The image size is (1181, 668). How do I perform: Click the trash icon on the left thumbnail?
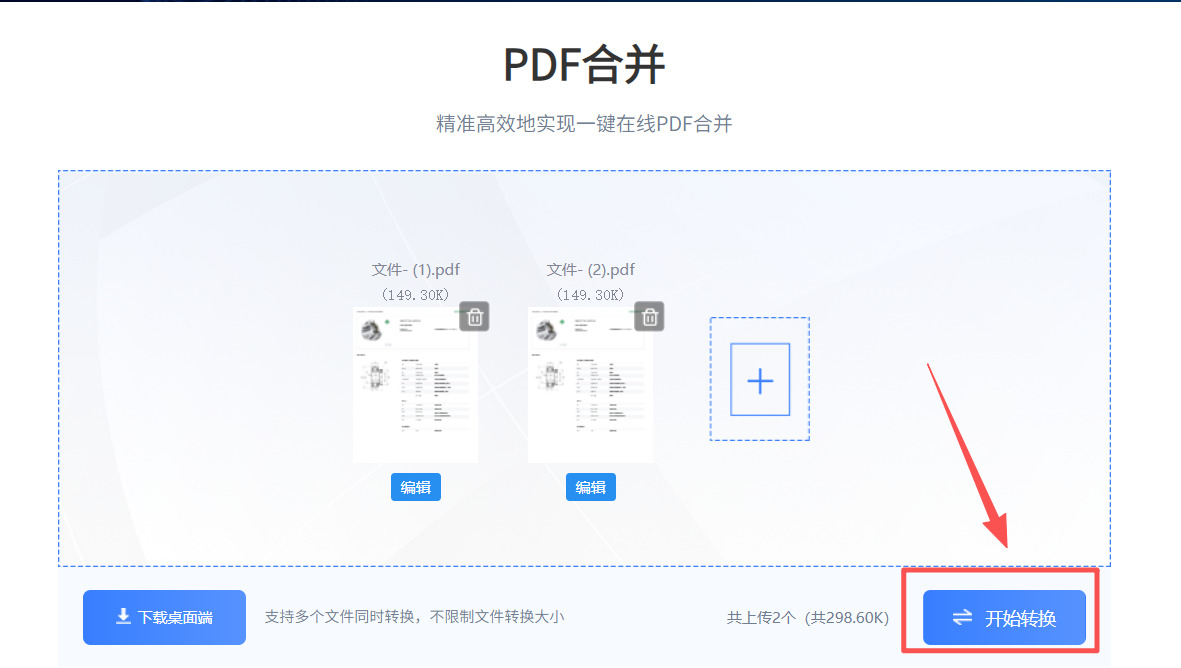[x=474, y=316]
